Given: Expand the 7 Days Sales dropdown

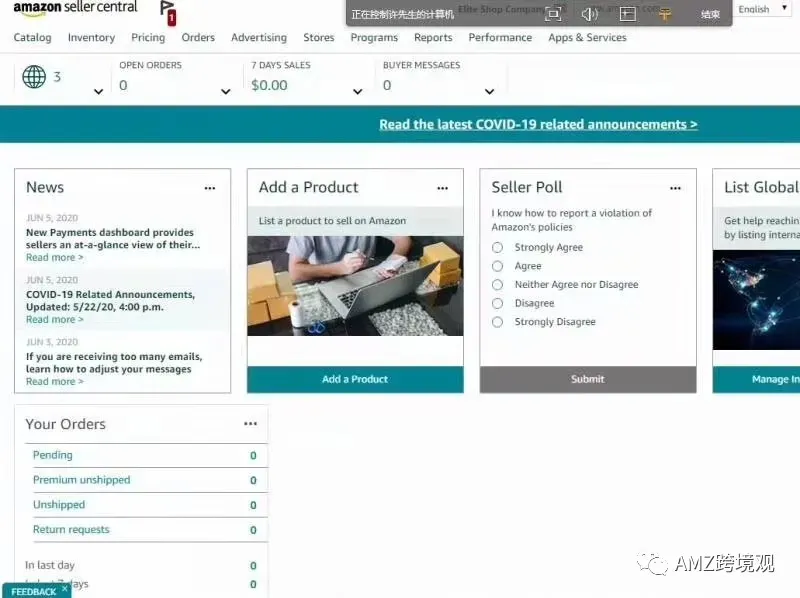Looking at the screenshot, I should (358, 92).
